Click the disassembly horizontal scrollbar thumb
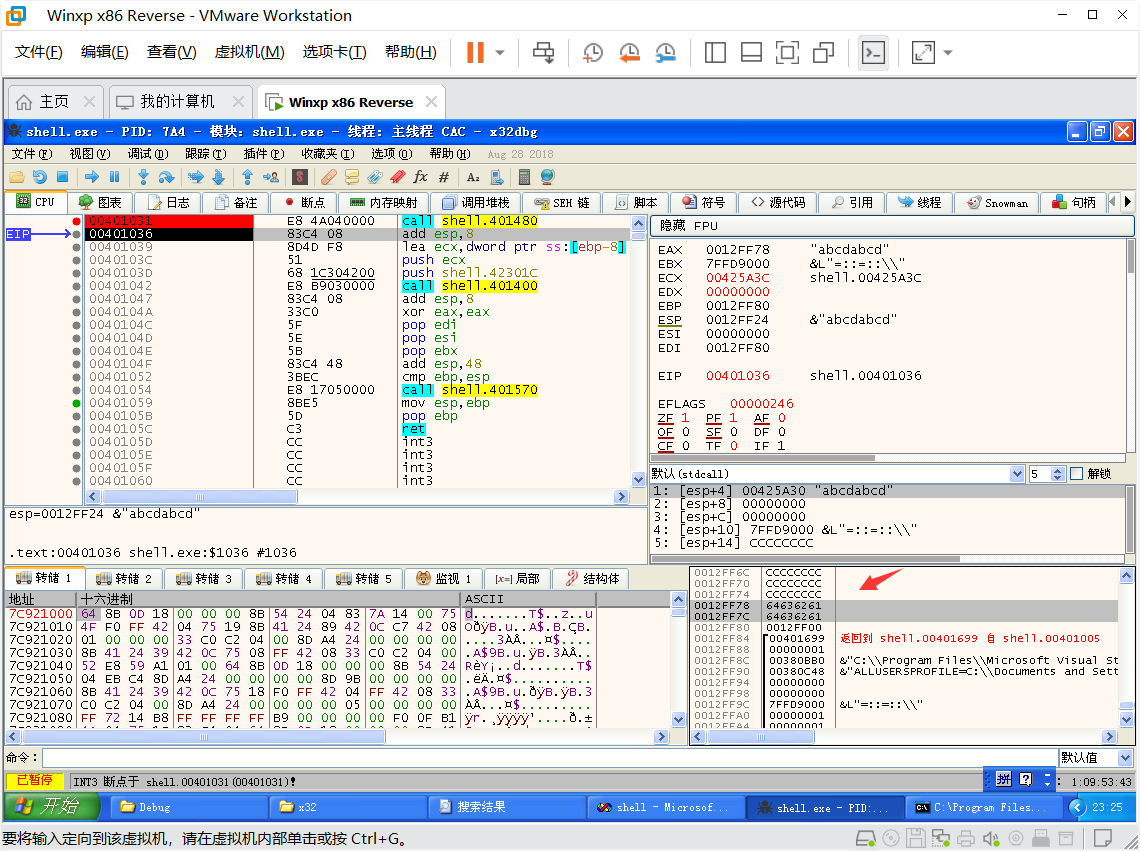 tap(199, 497)
